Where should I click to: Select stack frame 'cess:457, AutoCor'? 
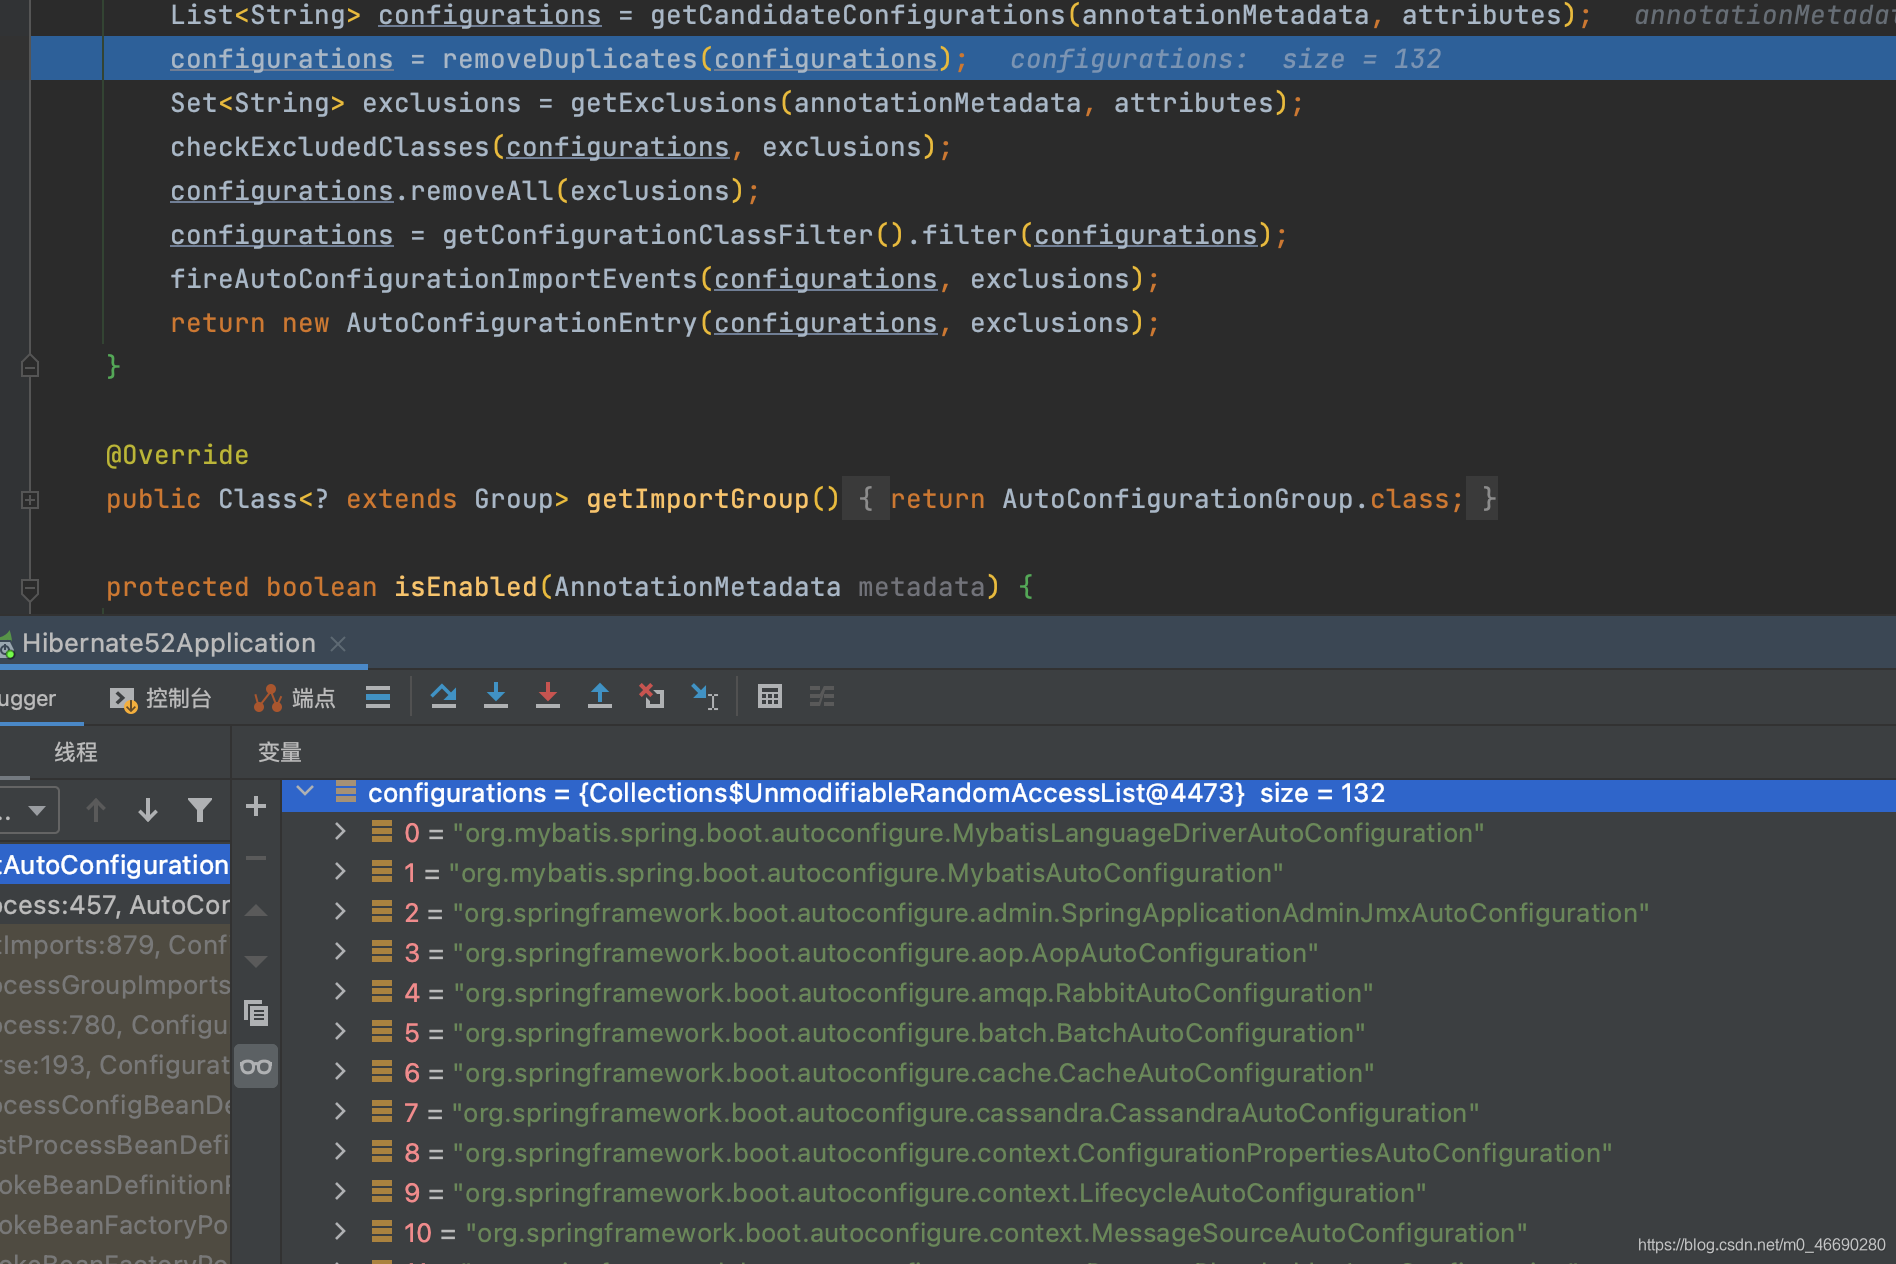point(115,905)
